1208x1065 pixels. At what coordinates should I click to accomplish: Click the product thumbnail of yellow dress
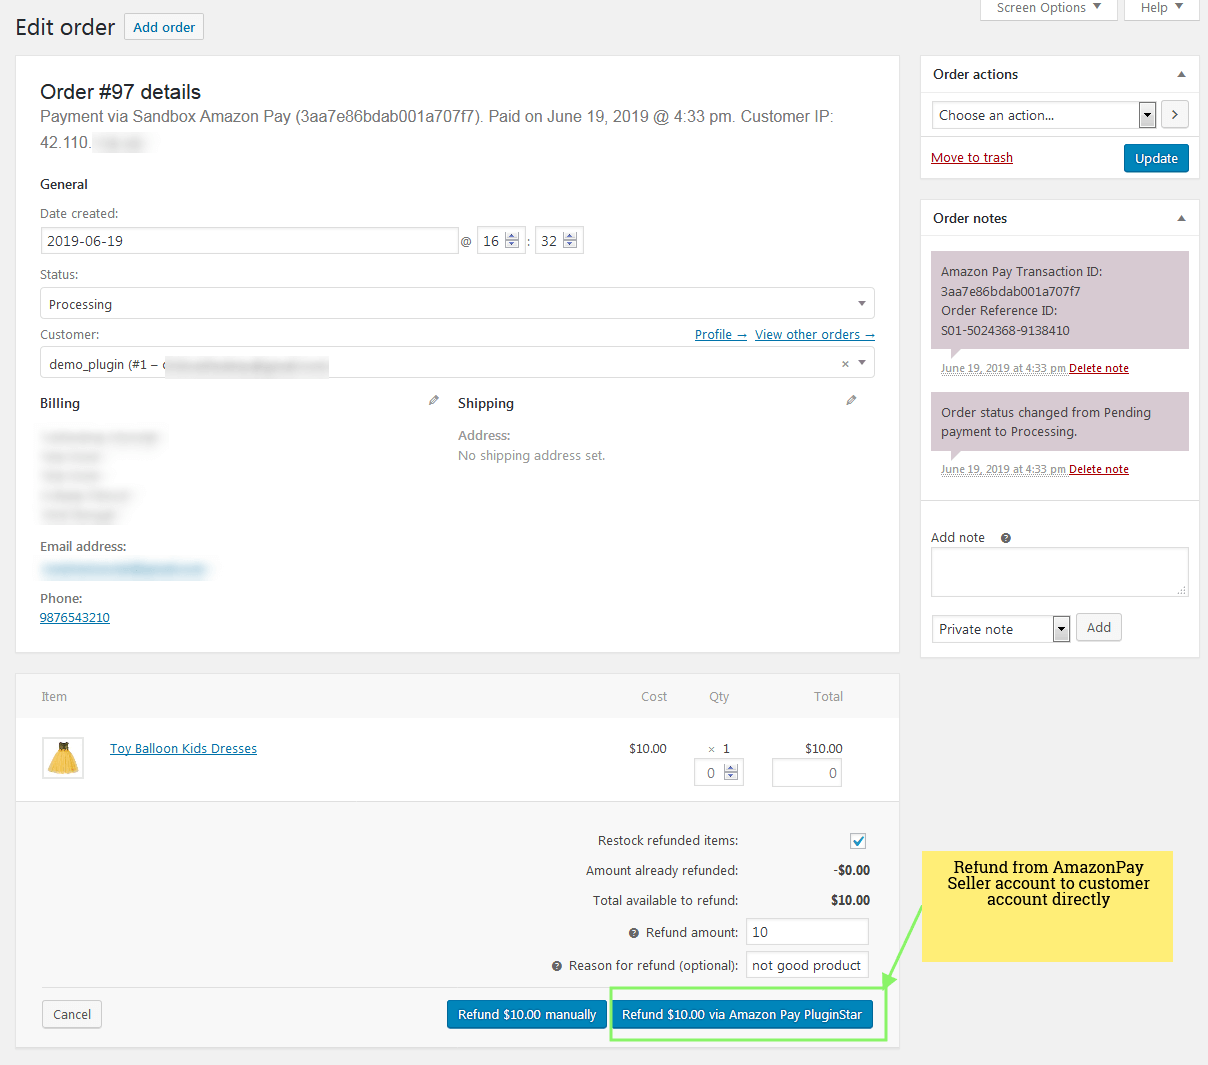pos(63,758)
